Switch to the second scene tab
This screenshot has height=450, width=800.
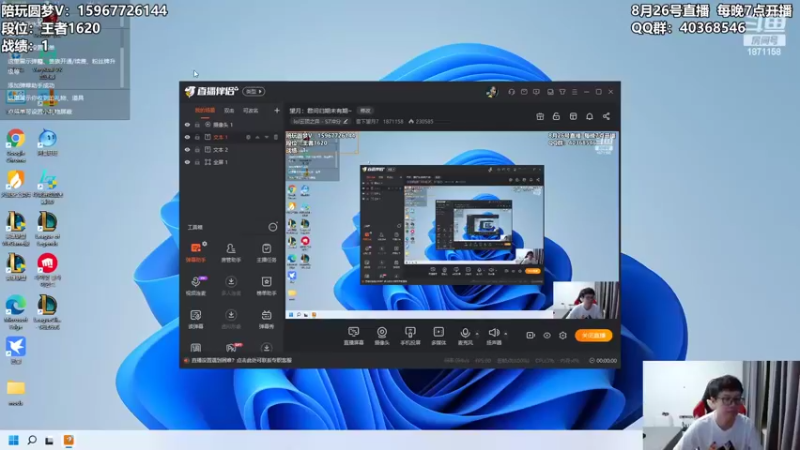229,110
